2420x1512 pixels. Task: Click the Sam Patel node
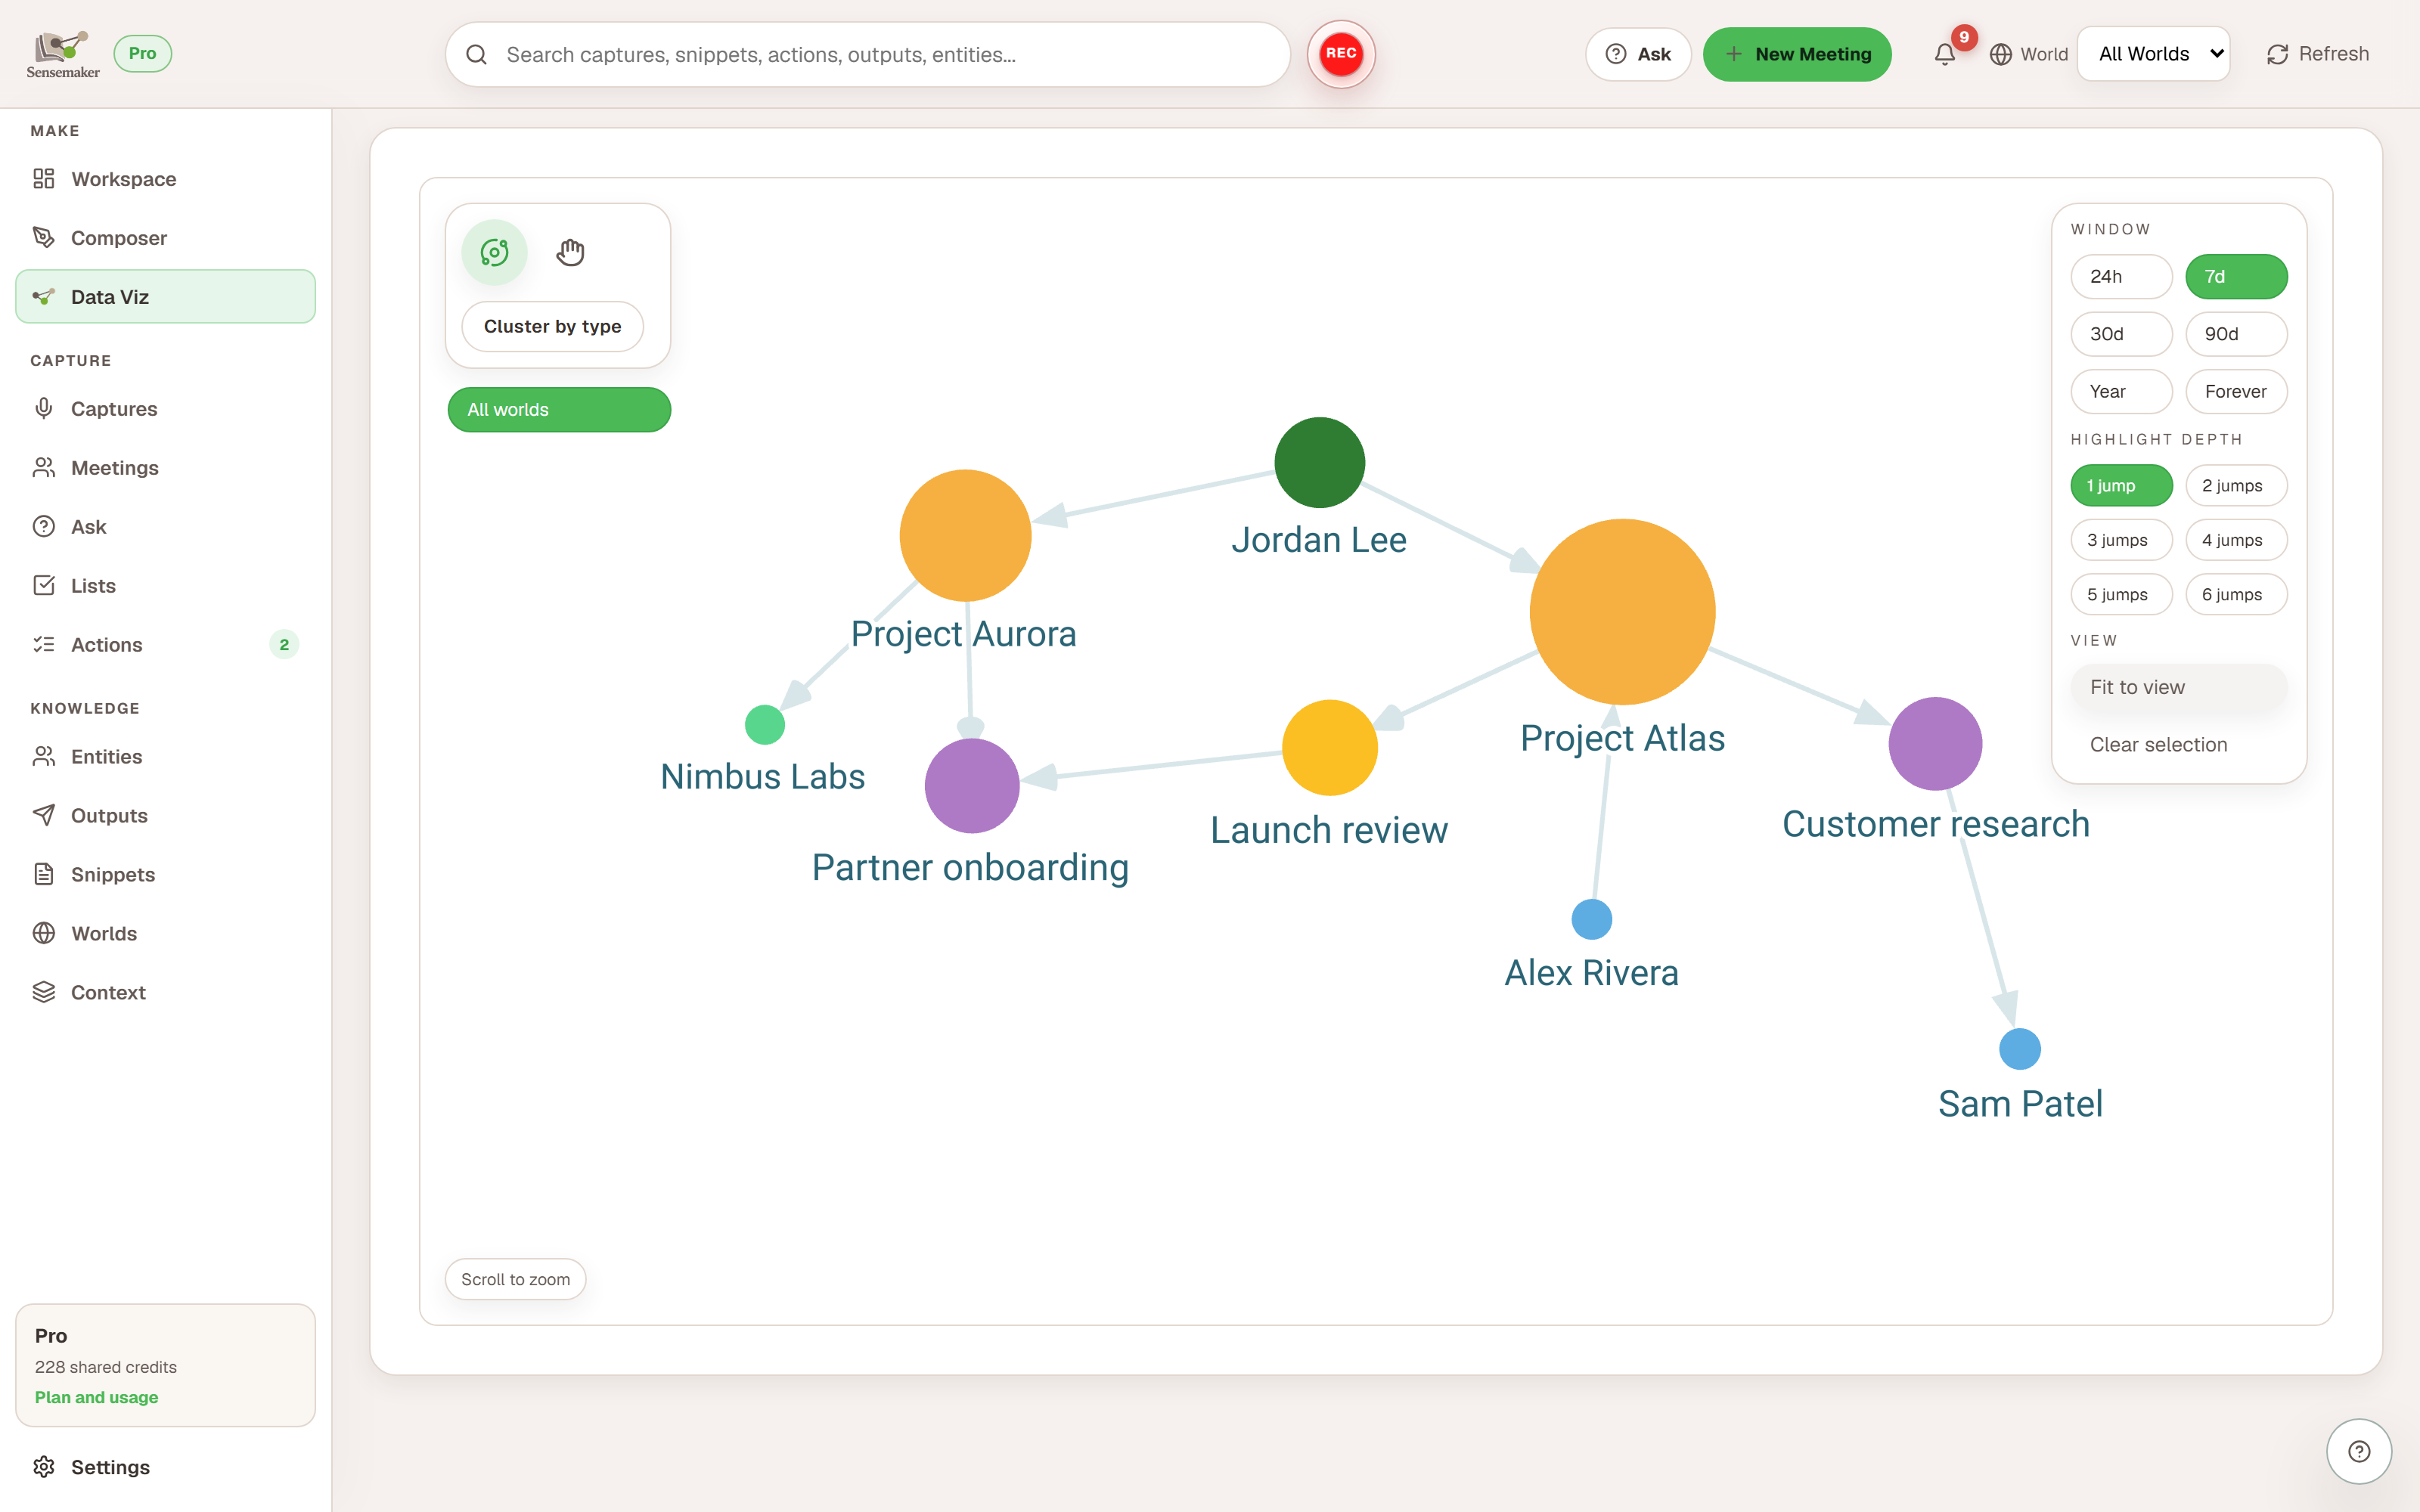(2019, 1049)
